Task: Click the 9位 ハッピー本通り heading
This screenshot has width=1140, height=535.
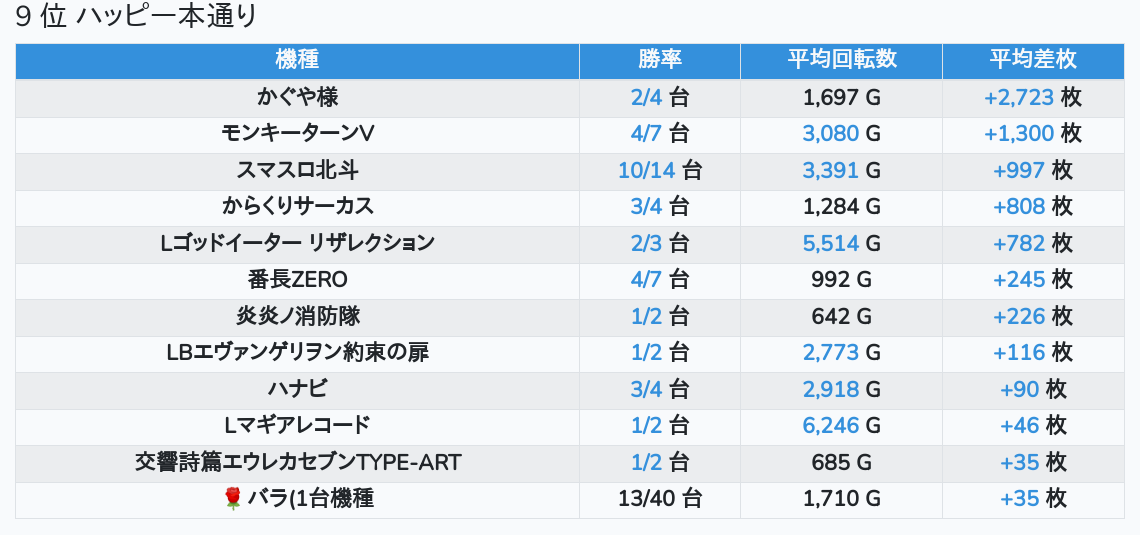Action: click(x=137, y=17)
